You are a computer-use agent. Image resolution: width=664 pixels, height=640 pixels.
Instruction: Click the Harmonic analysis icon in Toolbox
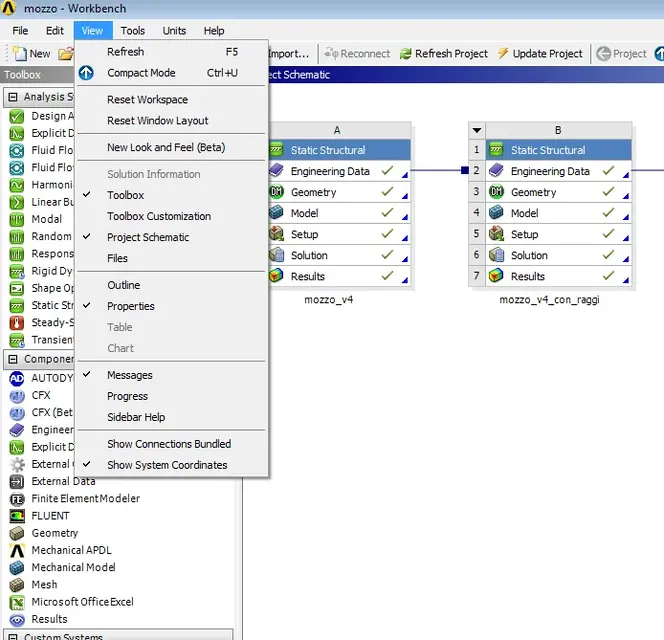[17, 185]
